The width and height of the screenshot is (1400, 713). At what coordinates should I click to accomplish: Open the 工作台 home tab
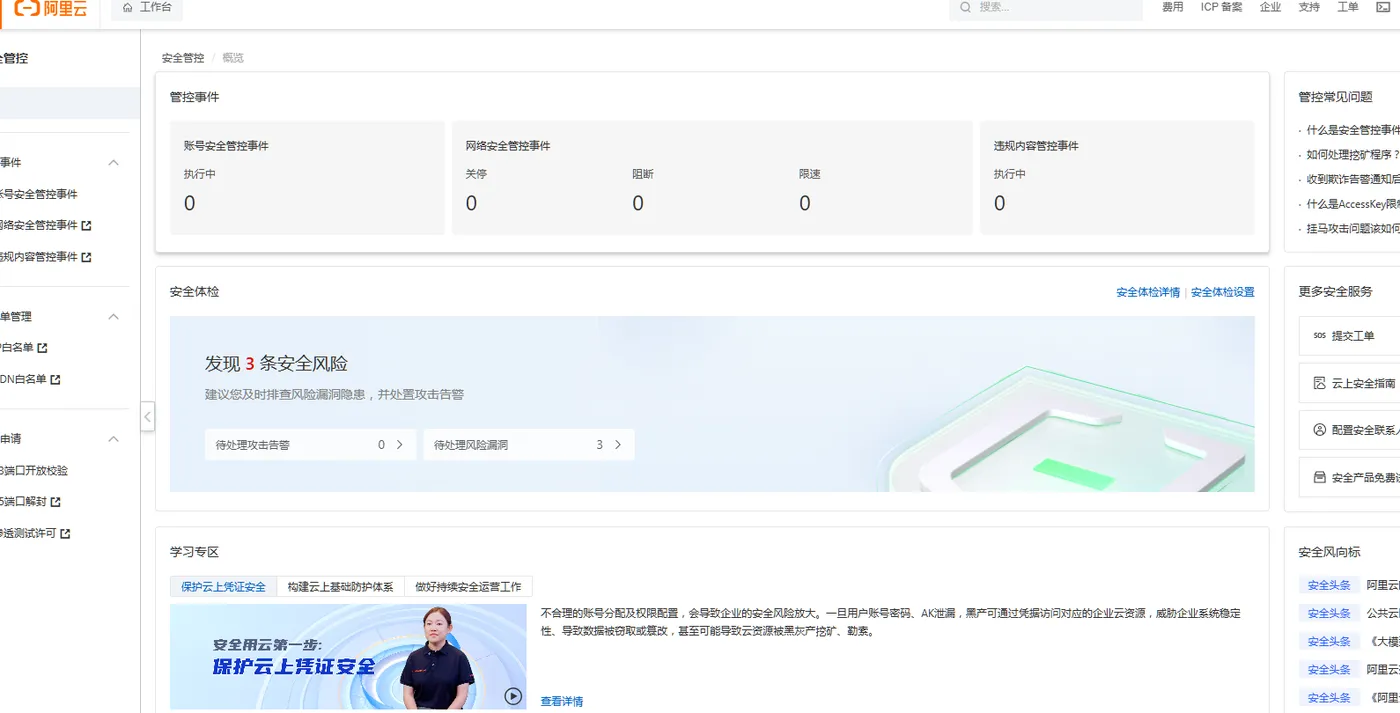point(146,8)
